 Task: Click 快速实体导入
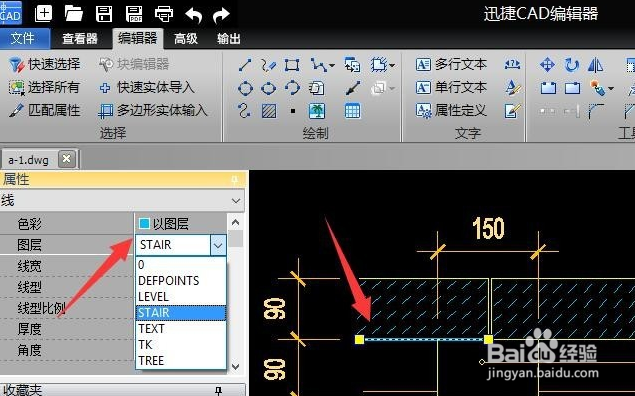(147, 87)
